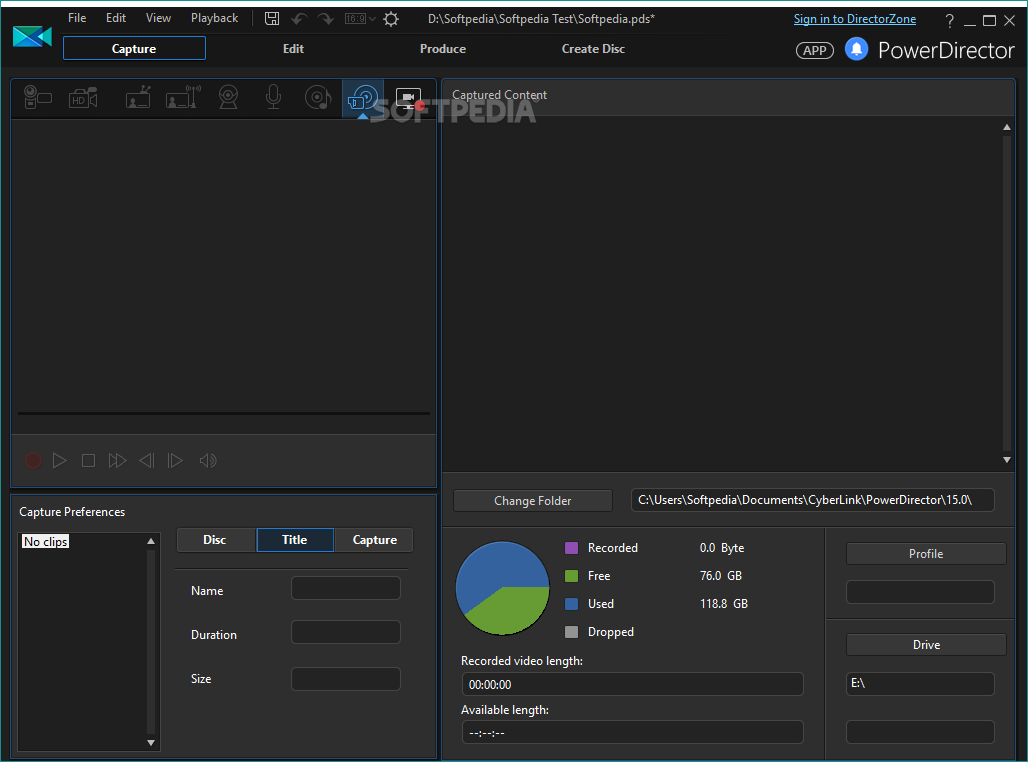Image resolution: width=1028 pixels, height=762 pixels.
Task: Select Capture in Capture Preferences
Action: click(374, 540)
